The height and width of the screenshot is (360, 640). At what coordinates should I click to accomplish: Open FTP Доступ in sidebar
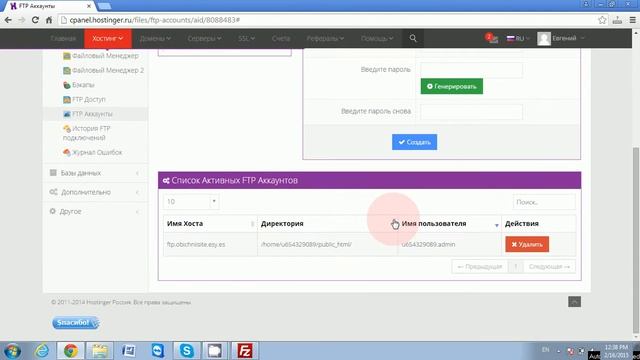[84, 99]
